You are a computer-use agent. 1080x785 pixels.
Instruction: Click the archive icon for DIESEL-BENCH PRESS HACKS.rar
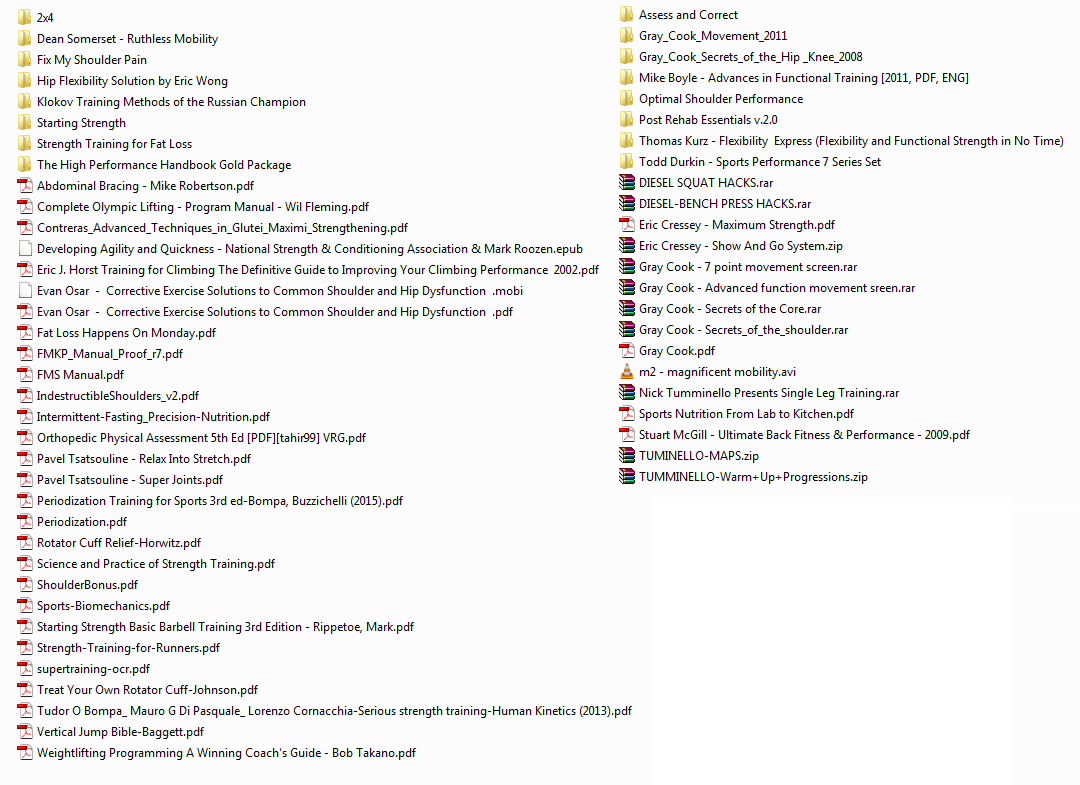pos(627,203)
